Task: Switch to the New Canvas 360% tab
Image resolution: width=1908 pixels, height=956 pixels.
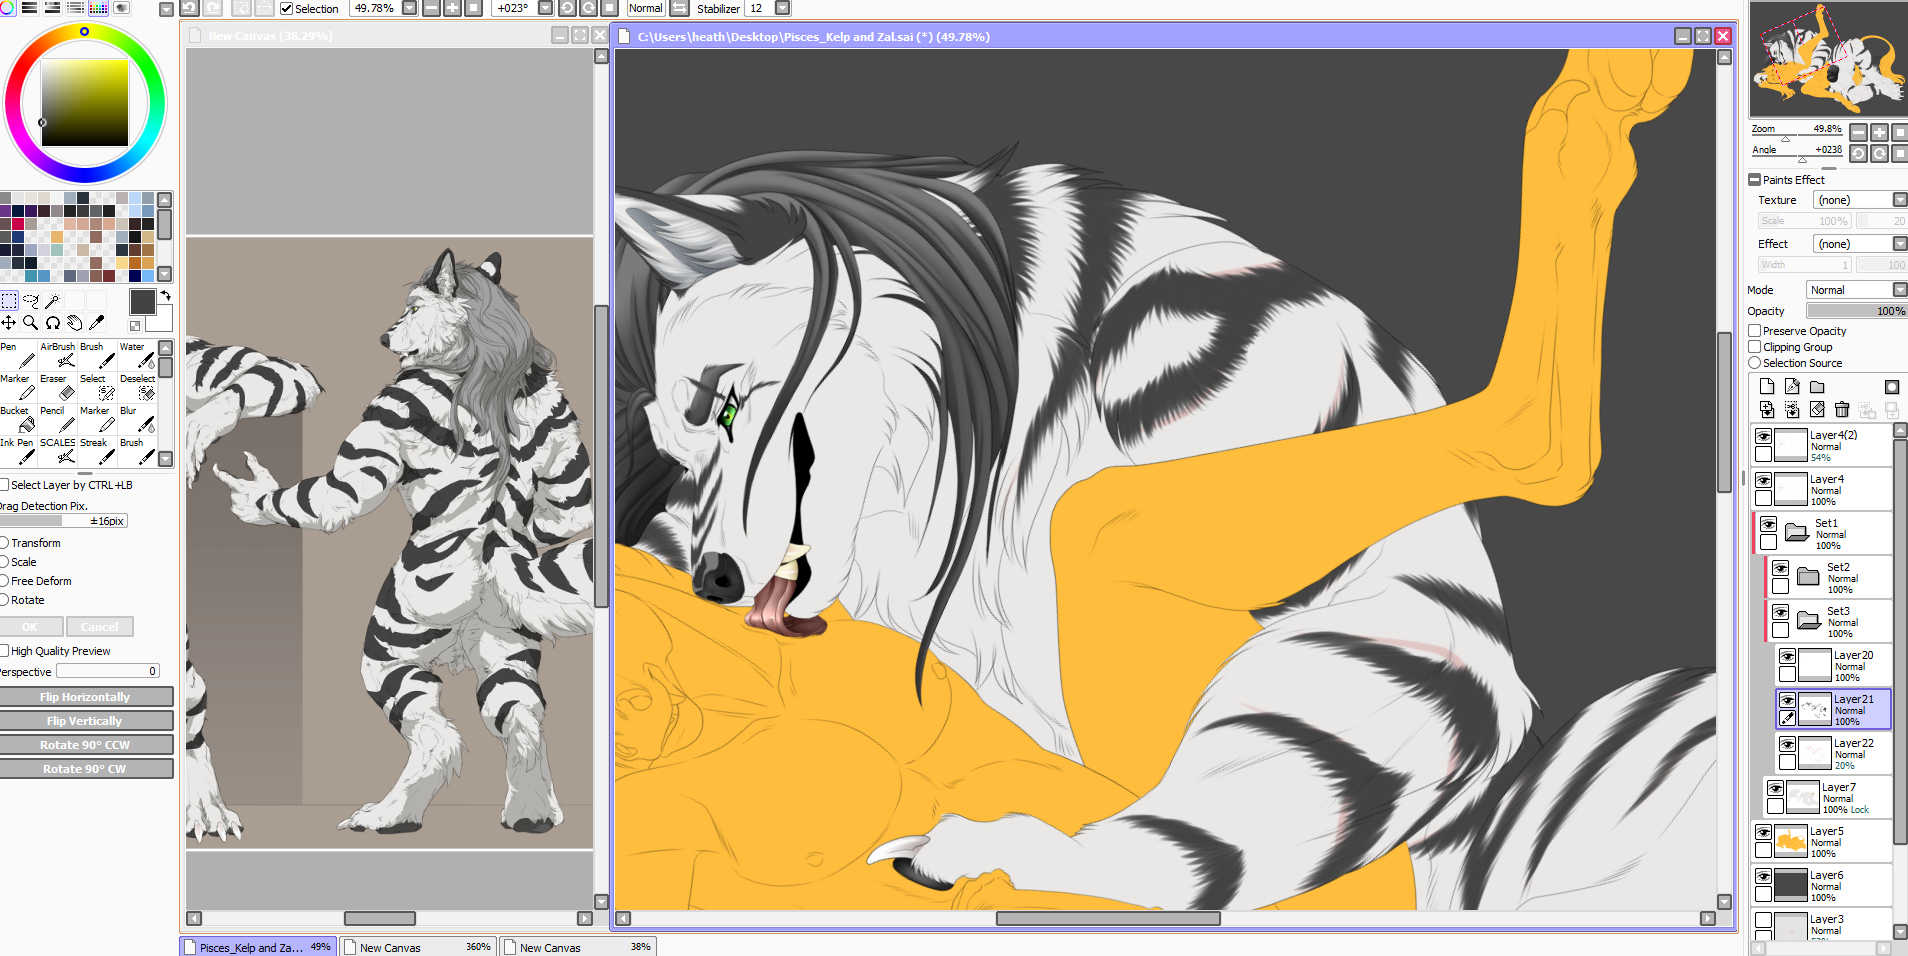Action: (x=418, y=947)
